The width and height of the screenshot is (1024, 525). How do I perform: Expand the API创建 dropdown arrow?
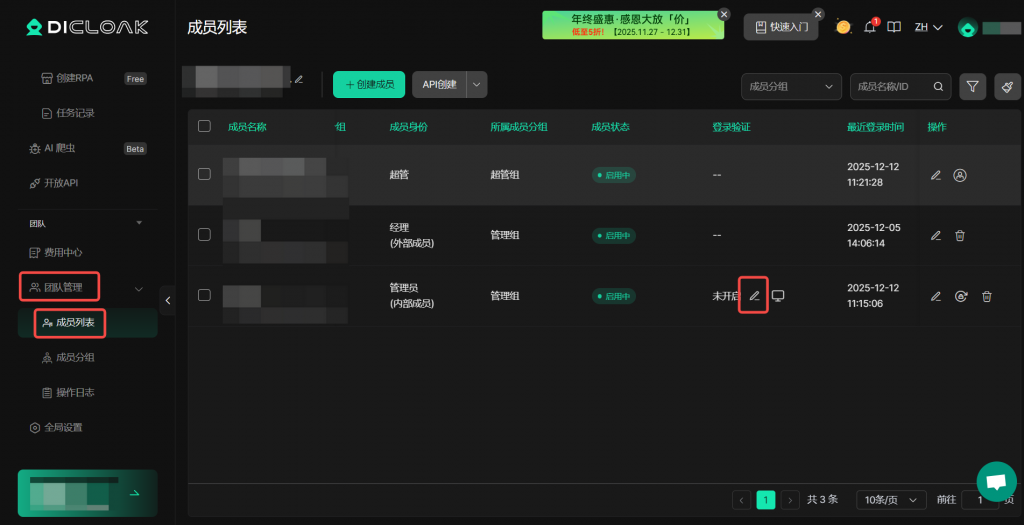[477, 85]
